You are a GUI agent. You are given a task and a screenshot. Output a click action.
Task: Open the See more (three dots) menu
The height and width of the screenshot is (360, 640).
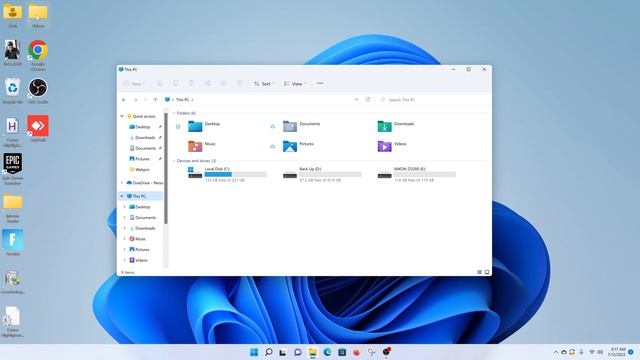(x=320, y=83)
